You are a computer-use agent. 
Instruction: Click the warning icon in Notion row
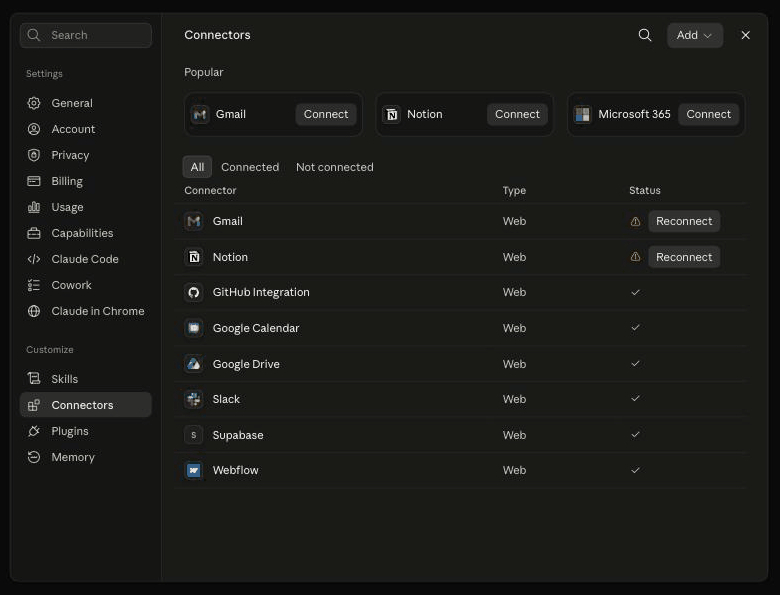pos(635,257)
